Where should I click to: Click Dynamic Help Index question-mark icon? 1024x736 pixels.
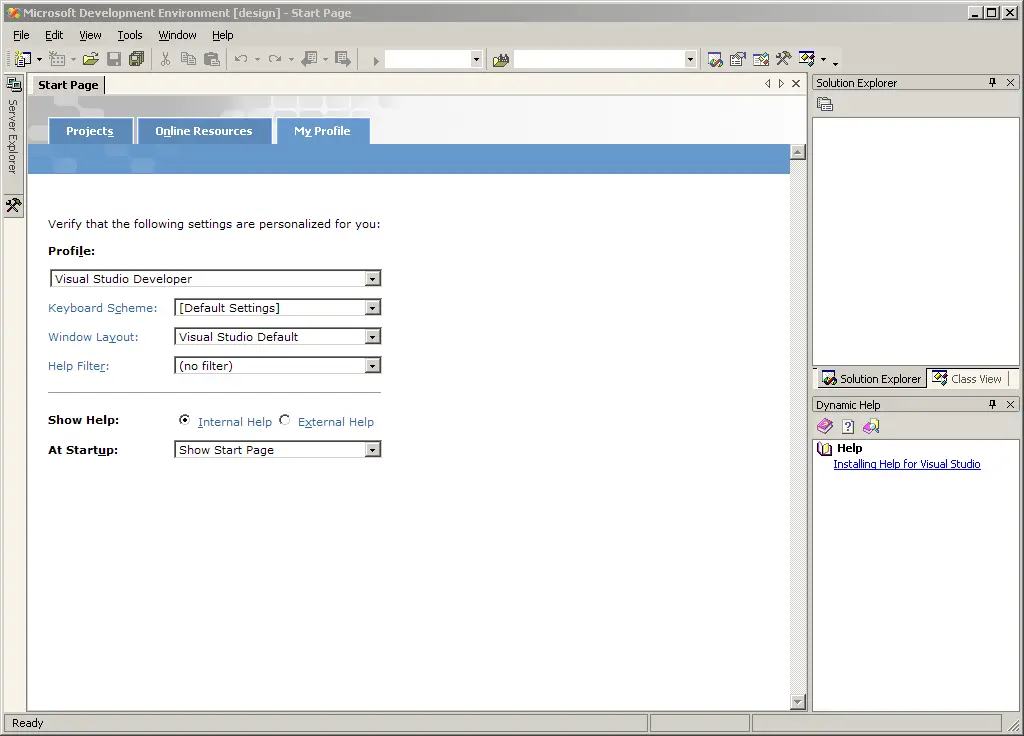pyautogui.click(x=848, y=426)
